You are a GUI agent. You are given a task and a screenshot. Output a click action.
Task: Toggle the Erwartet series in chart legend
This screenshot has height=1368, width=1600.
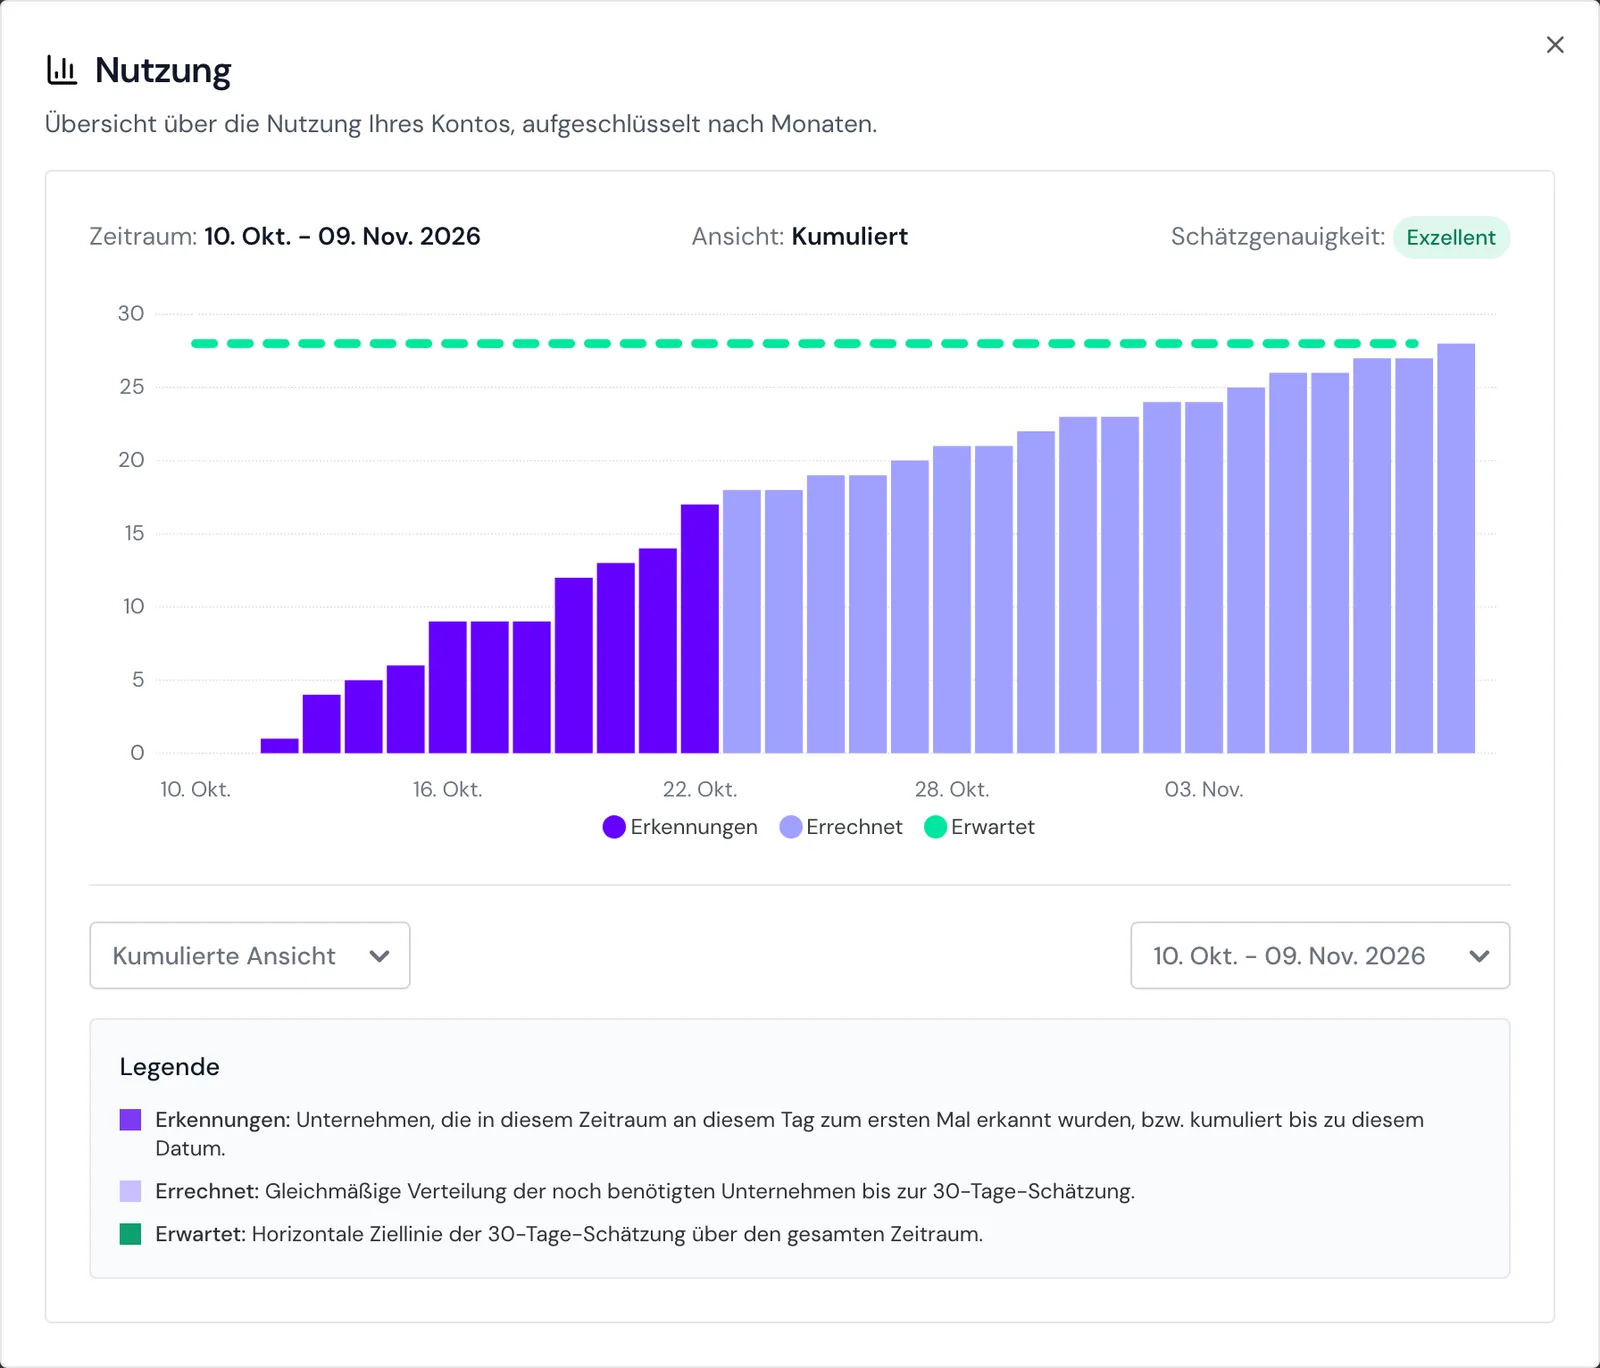979,827
